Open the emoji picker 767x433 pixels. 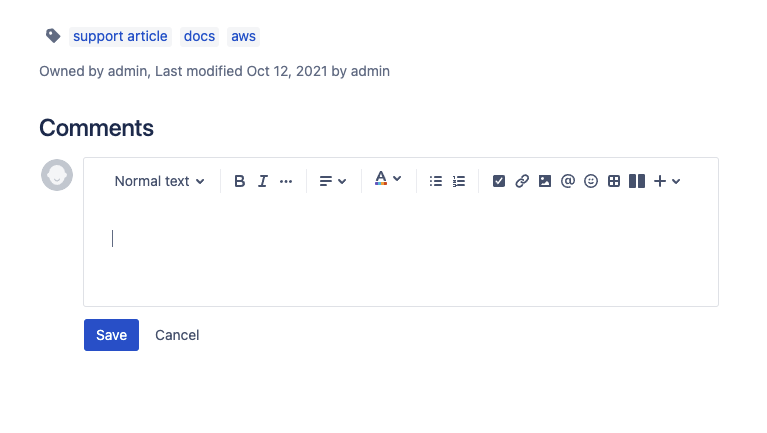[x=591, y=181]
